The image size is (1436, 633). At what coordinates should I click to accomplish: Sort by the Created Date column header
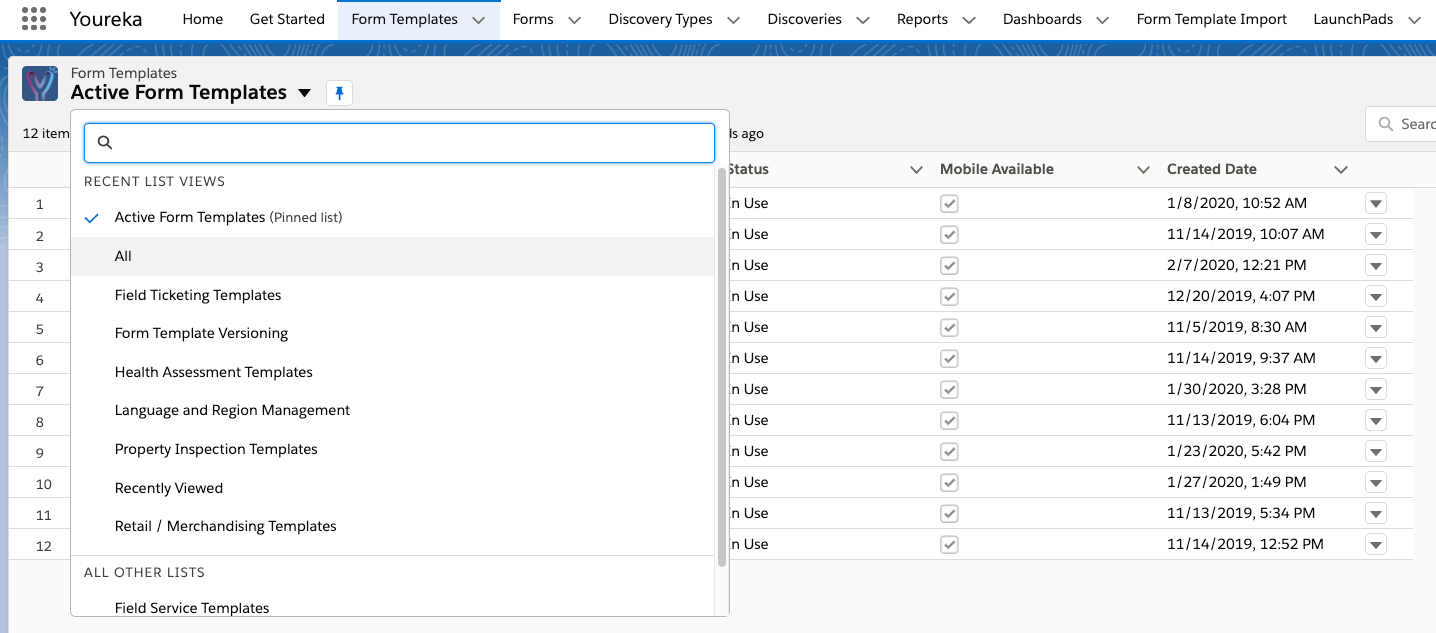pyautogui.click(x=1212, y=170)
